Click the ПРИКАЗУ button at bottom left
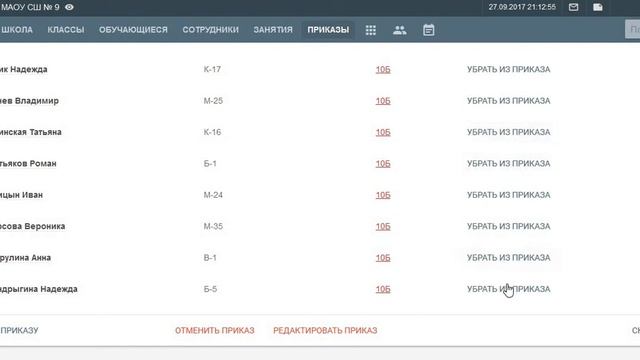 click(x=19, y=331)
